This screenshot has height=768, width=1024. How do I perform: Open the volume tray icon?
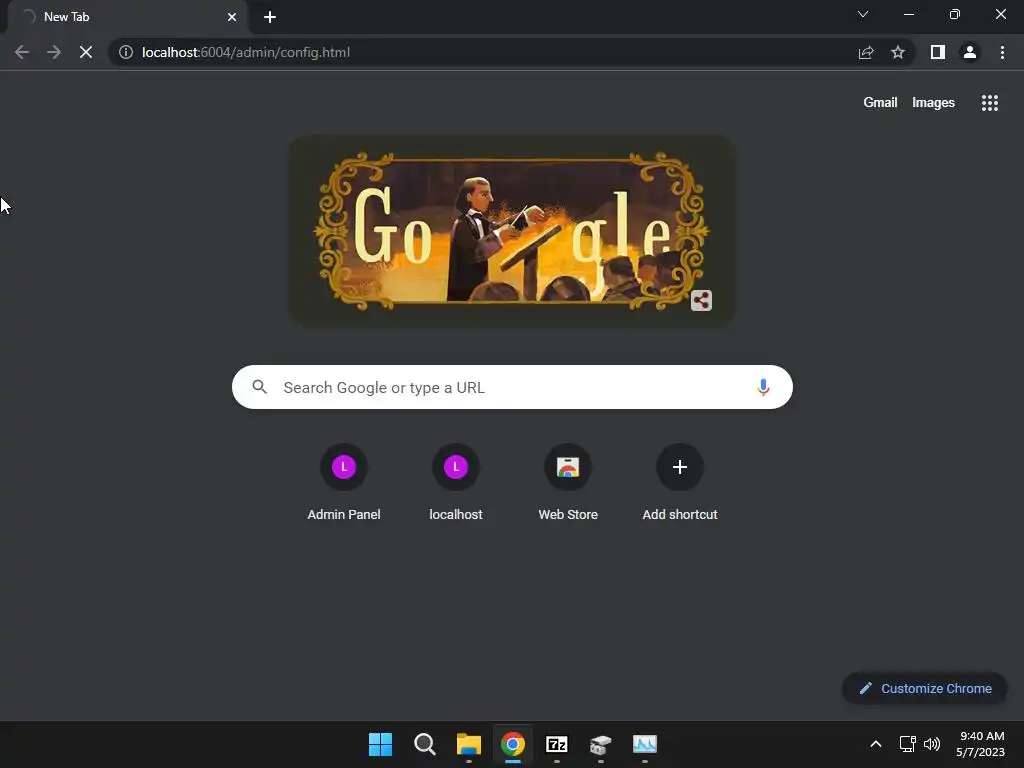click(932, 744)
